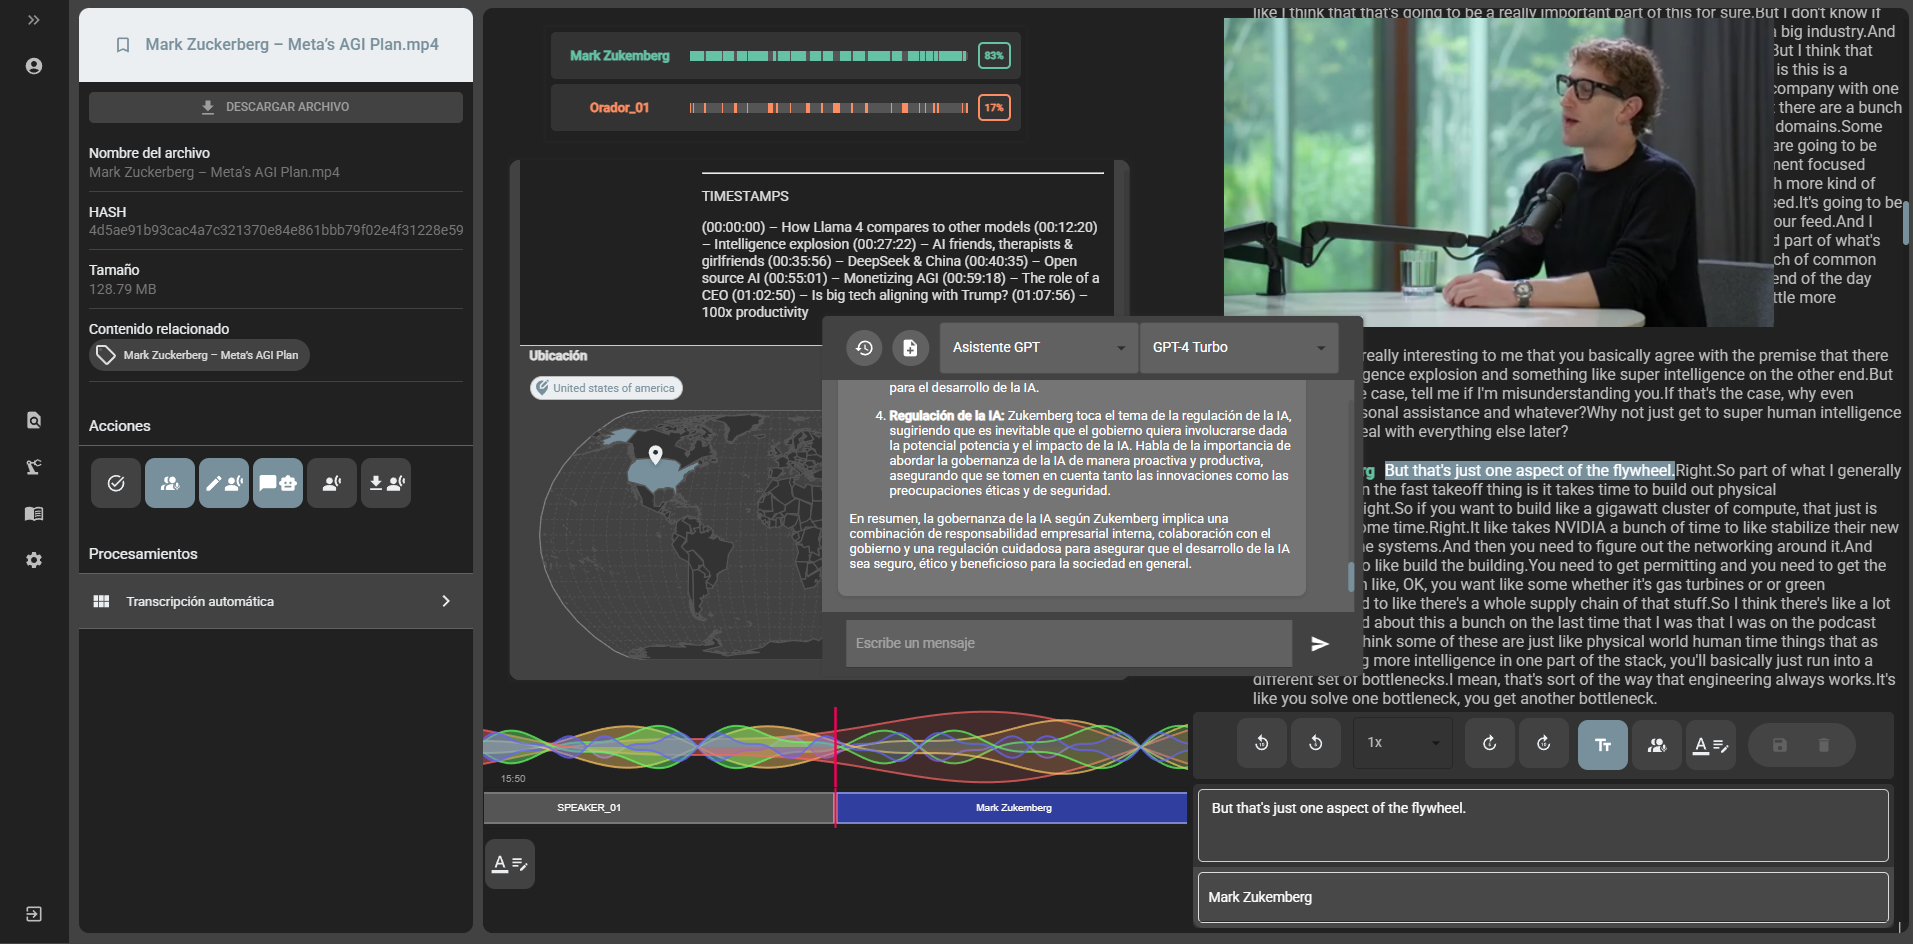The width and height of the screenshot is (1913, 944).
Task: Open the document search icon in the sidebar
Action: coord(34,420)
